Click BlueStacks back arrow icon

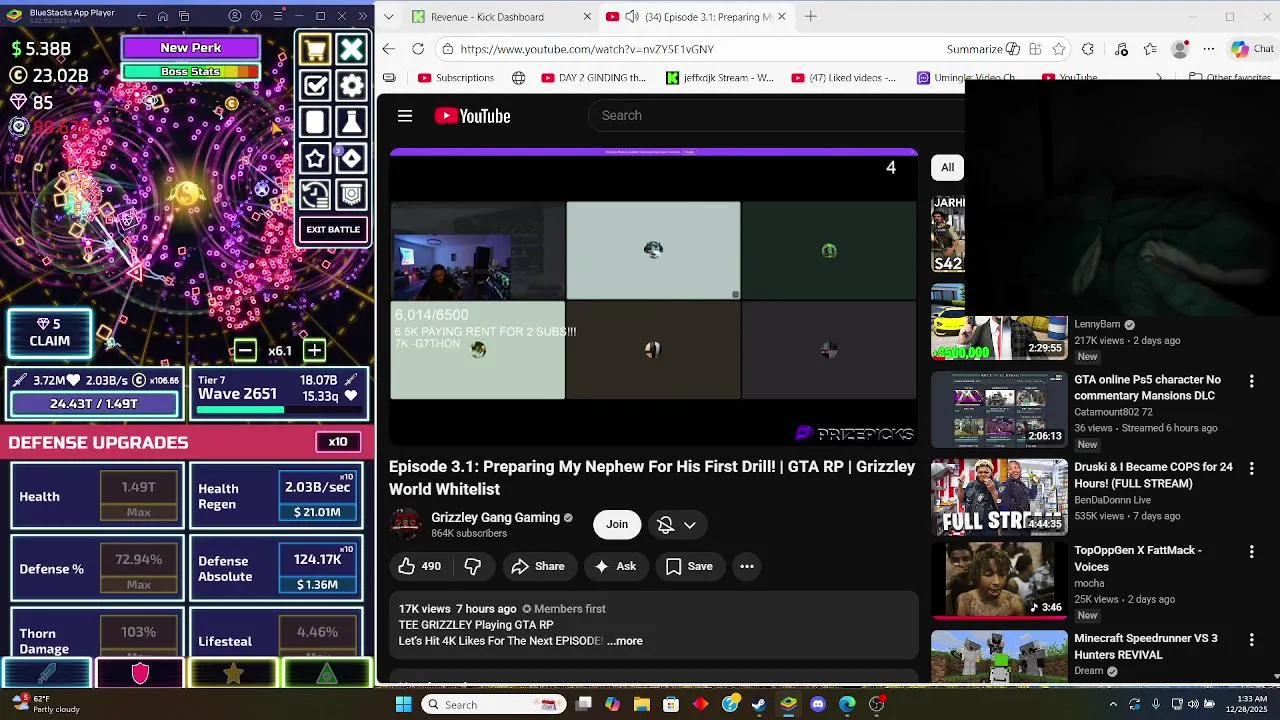pos(141,16)
